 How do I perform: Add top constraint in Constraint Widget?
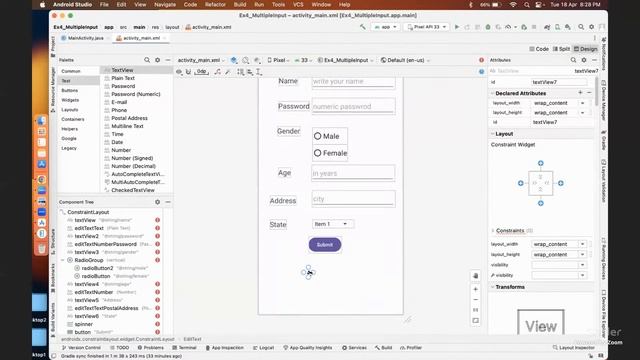pyautogui.click(x=540, y=163)
